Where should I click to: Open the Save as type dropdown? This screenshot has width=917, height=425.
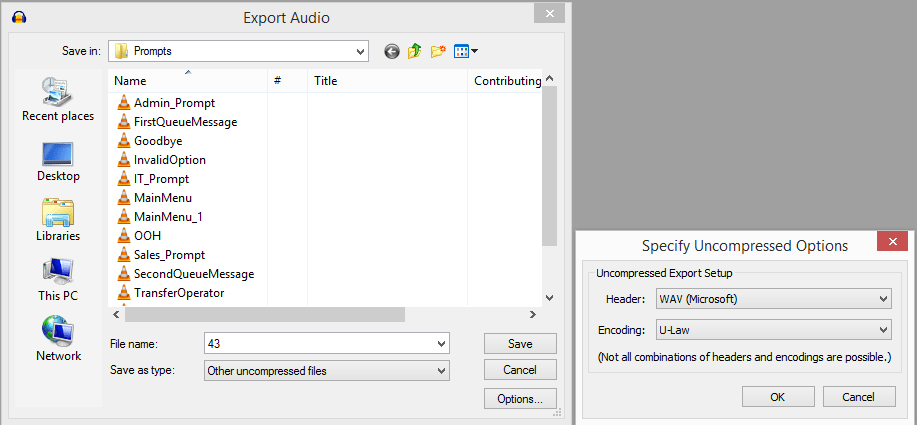tap(441, 371)
